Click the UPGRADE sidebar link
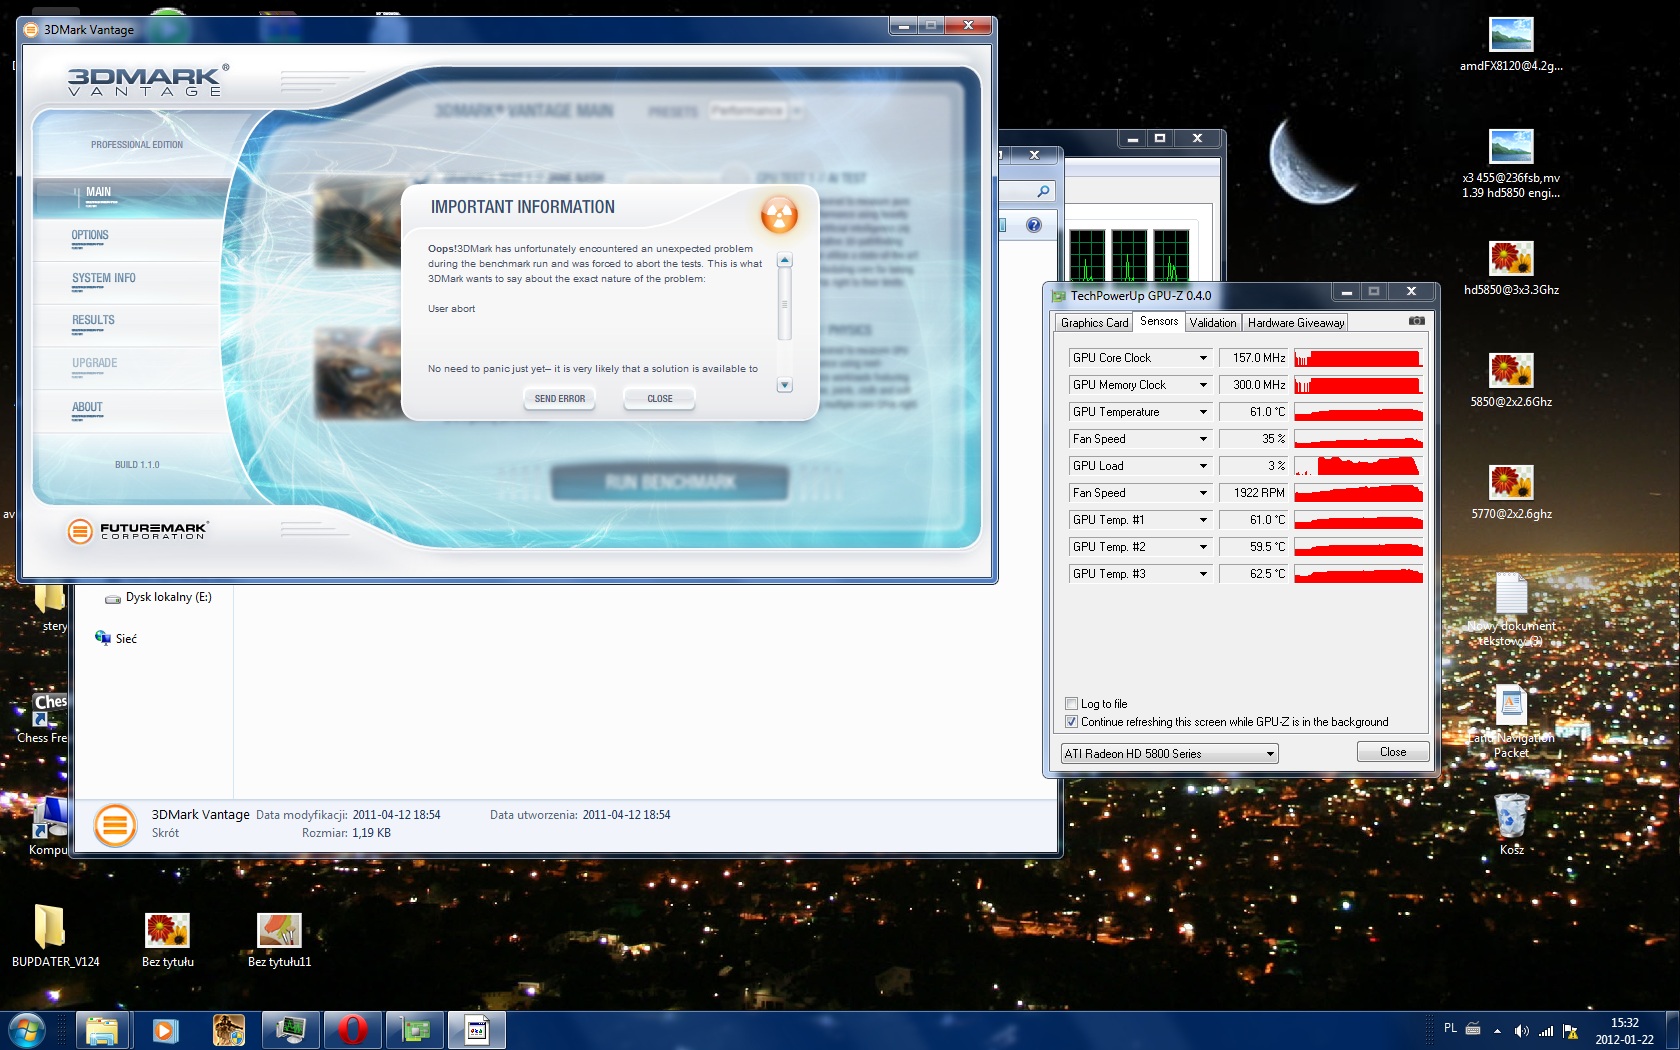This screenshot has height=1050, width=1680. click(x=94, y=363)
